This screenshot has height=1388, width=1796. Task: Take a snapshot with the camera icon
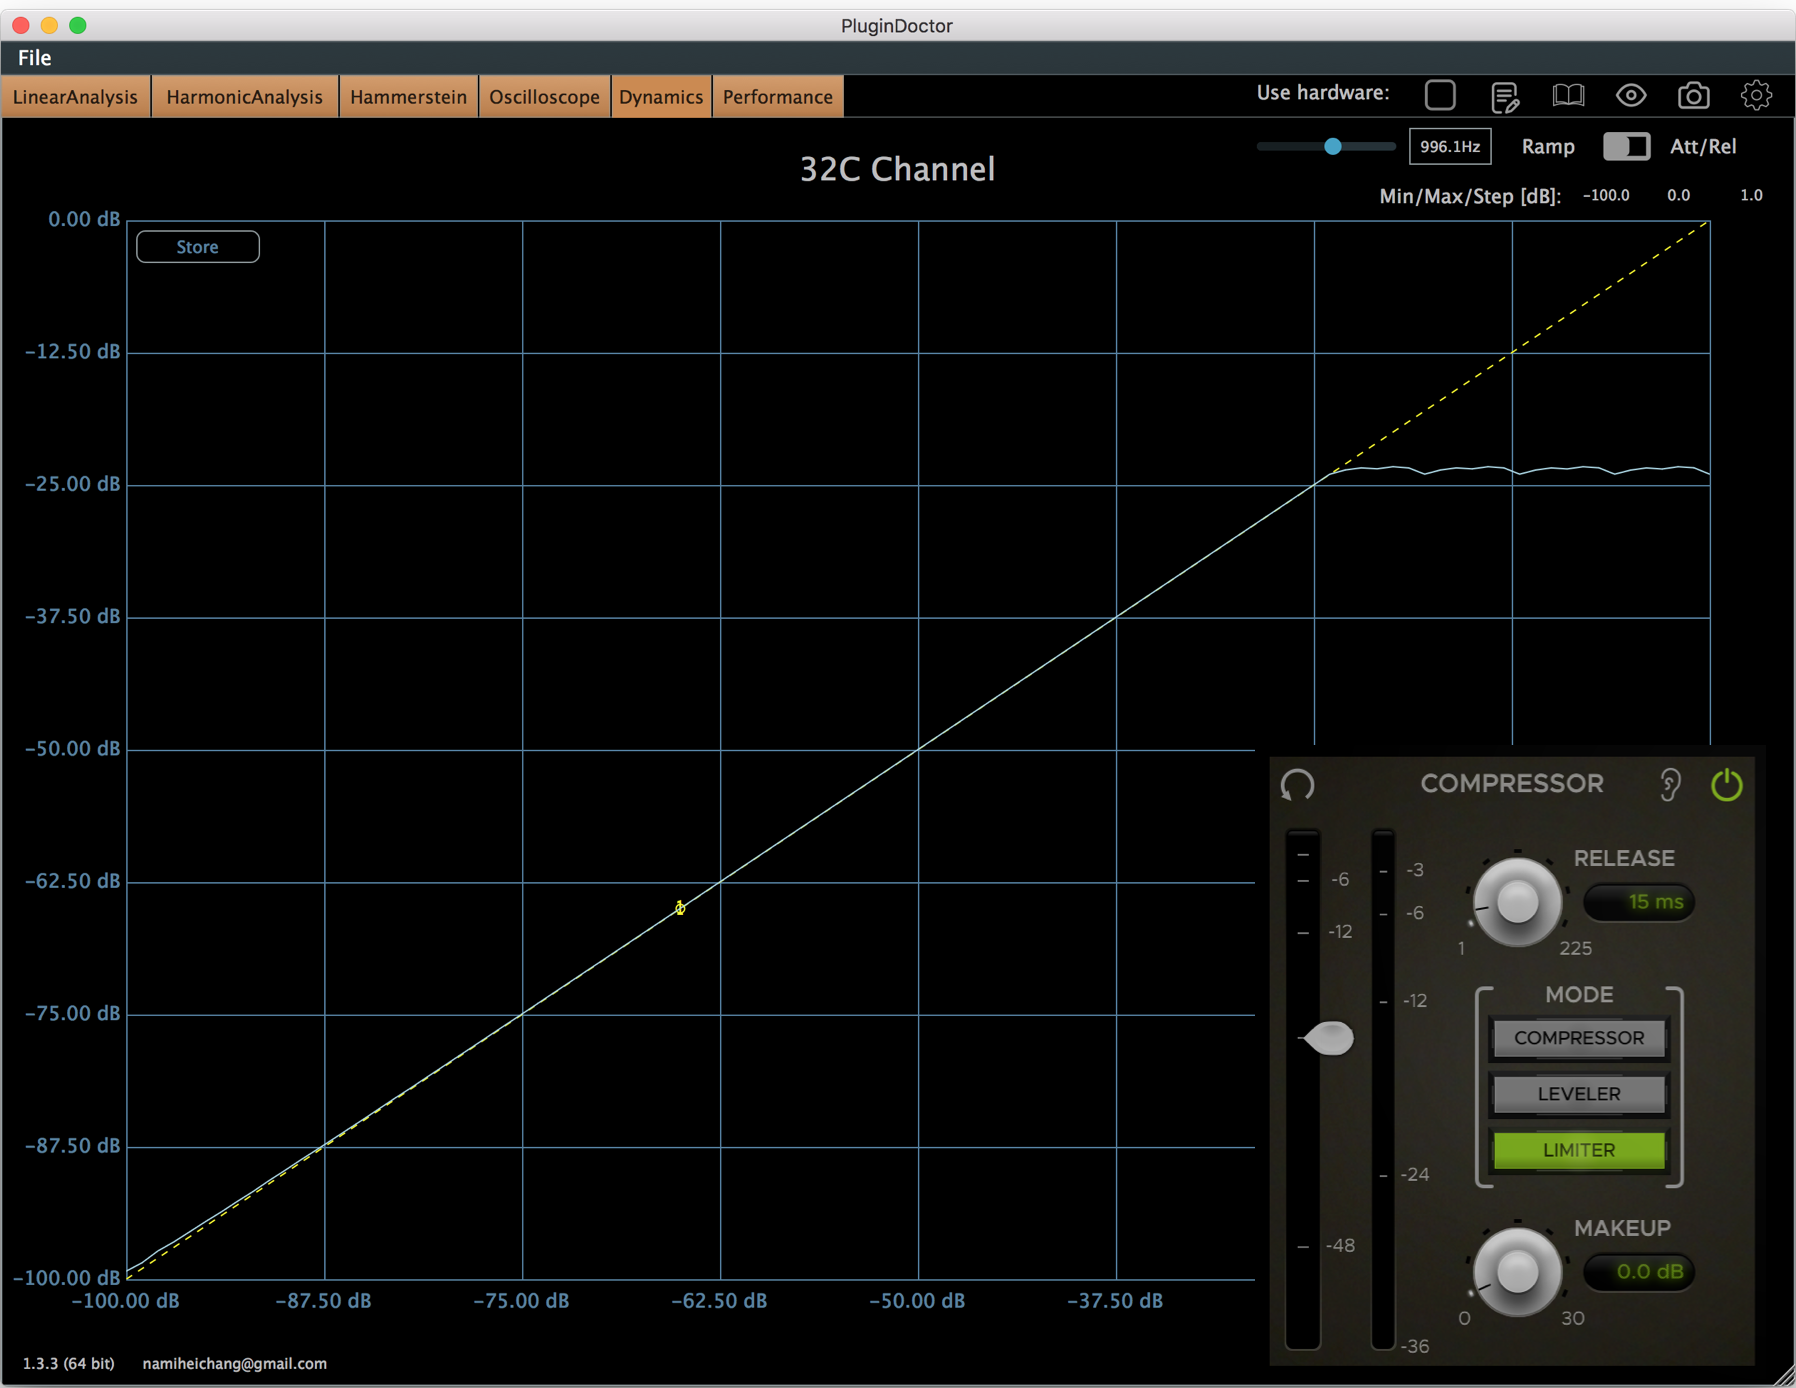coord(1693,95)
